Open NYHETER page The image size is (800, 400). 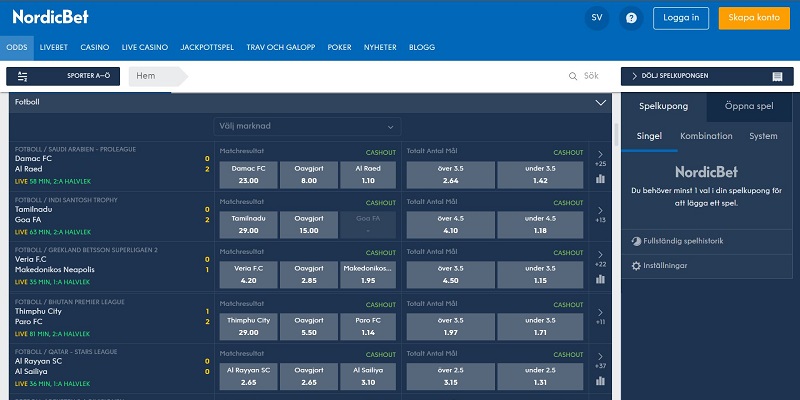coord(380,47)
